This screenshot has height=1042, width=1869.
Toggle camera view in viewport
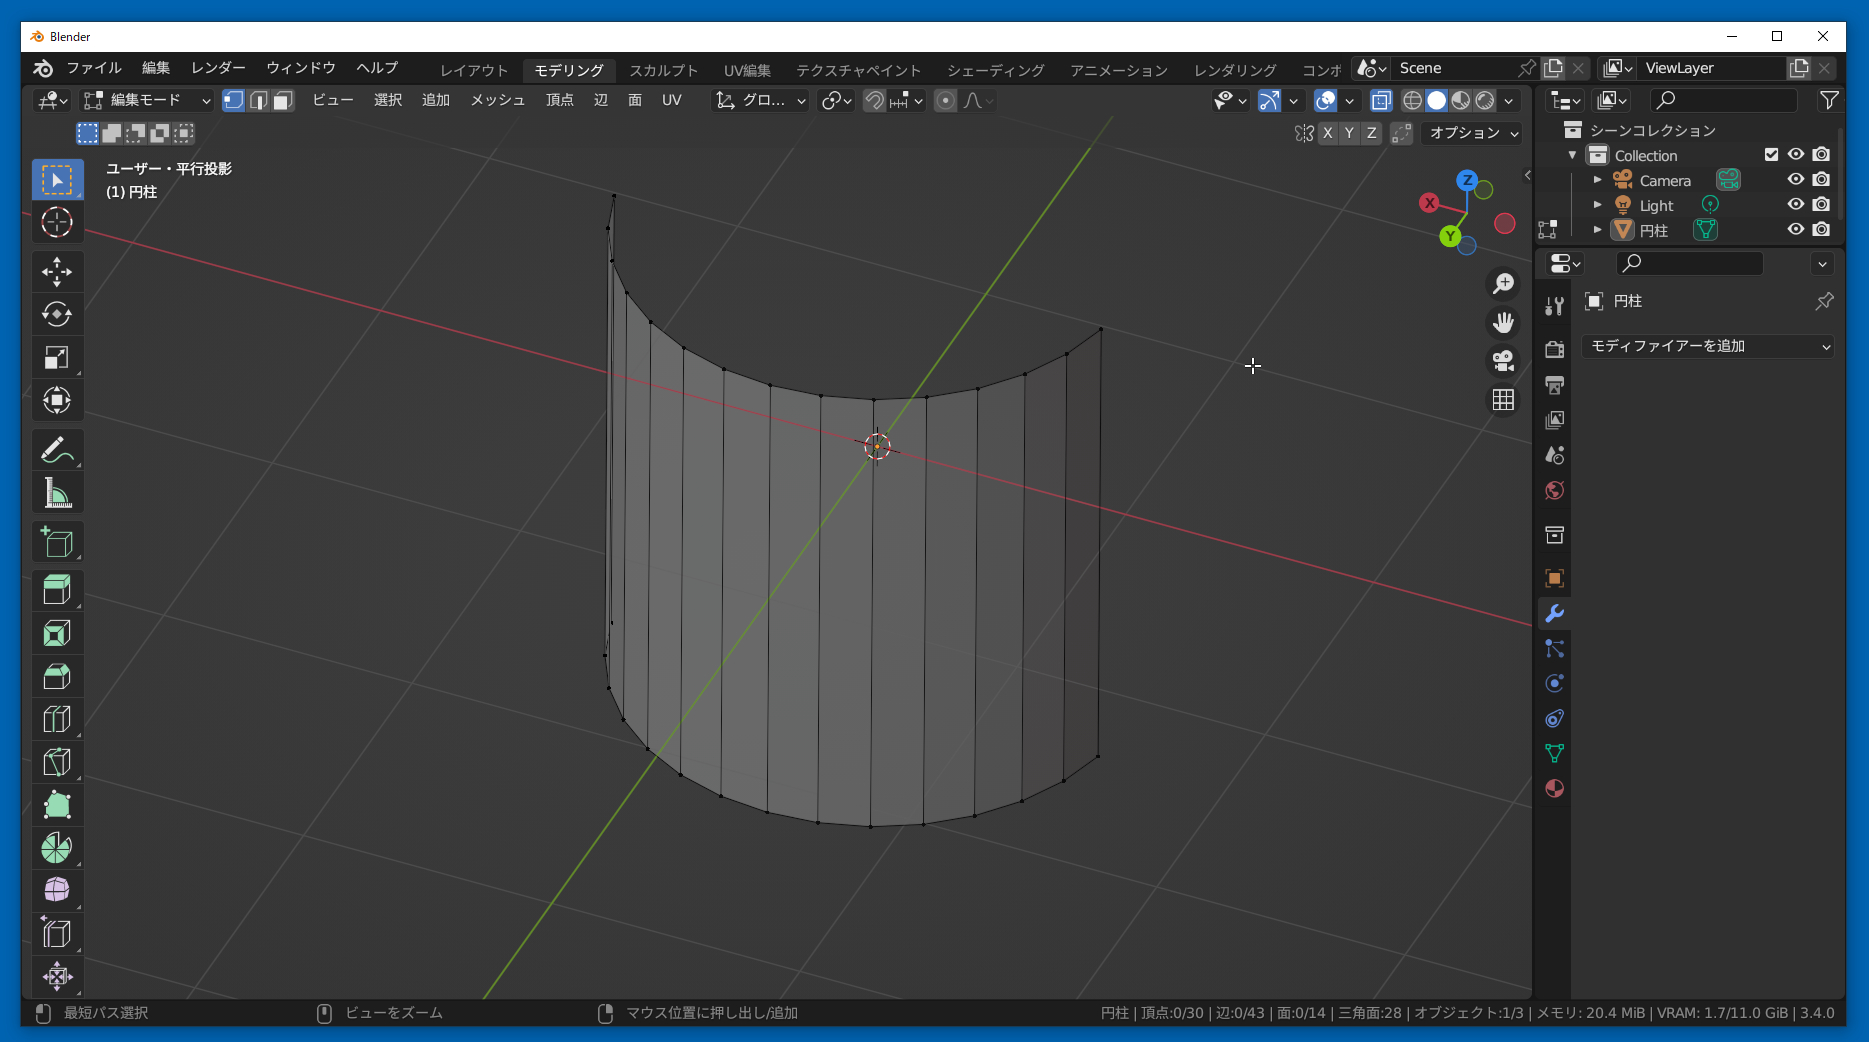coord(1503,361)
